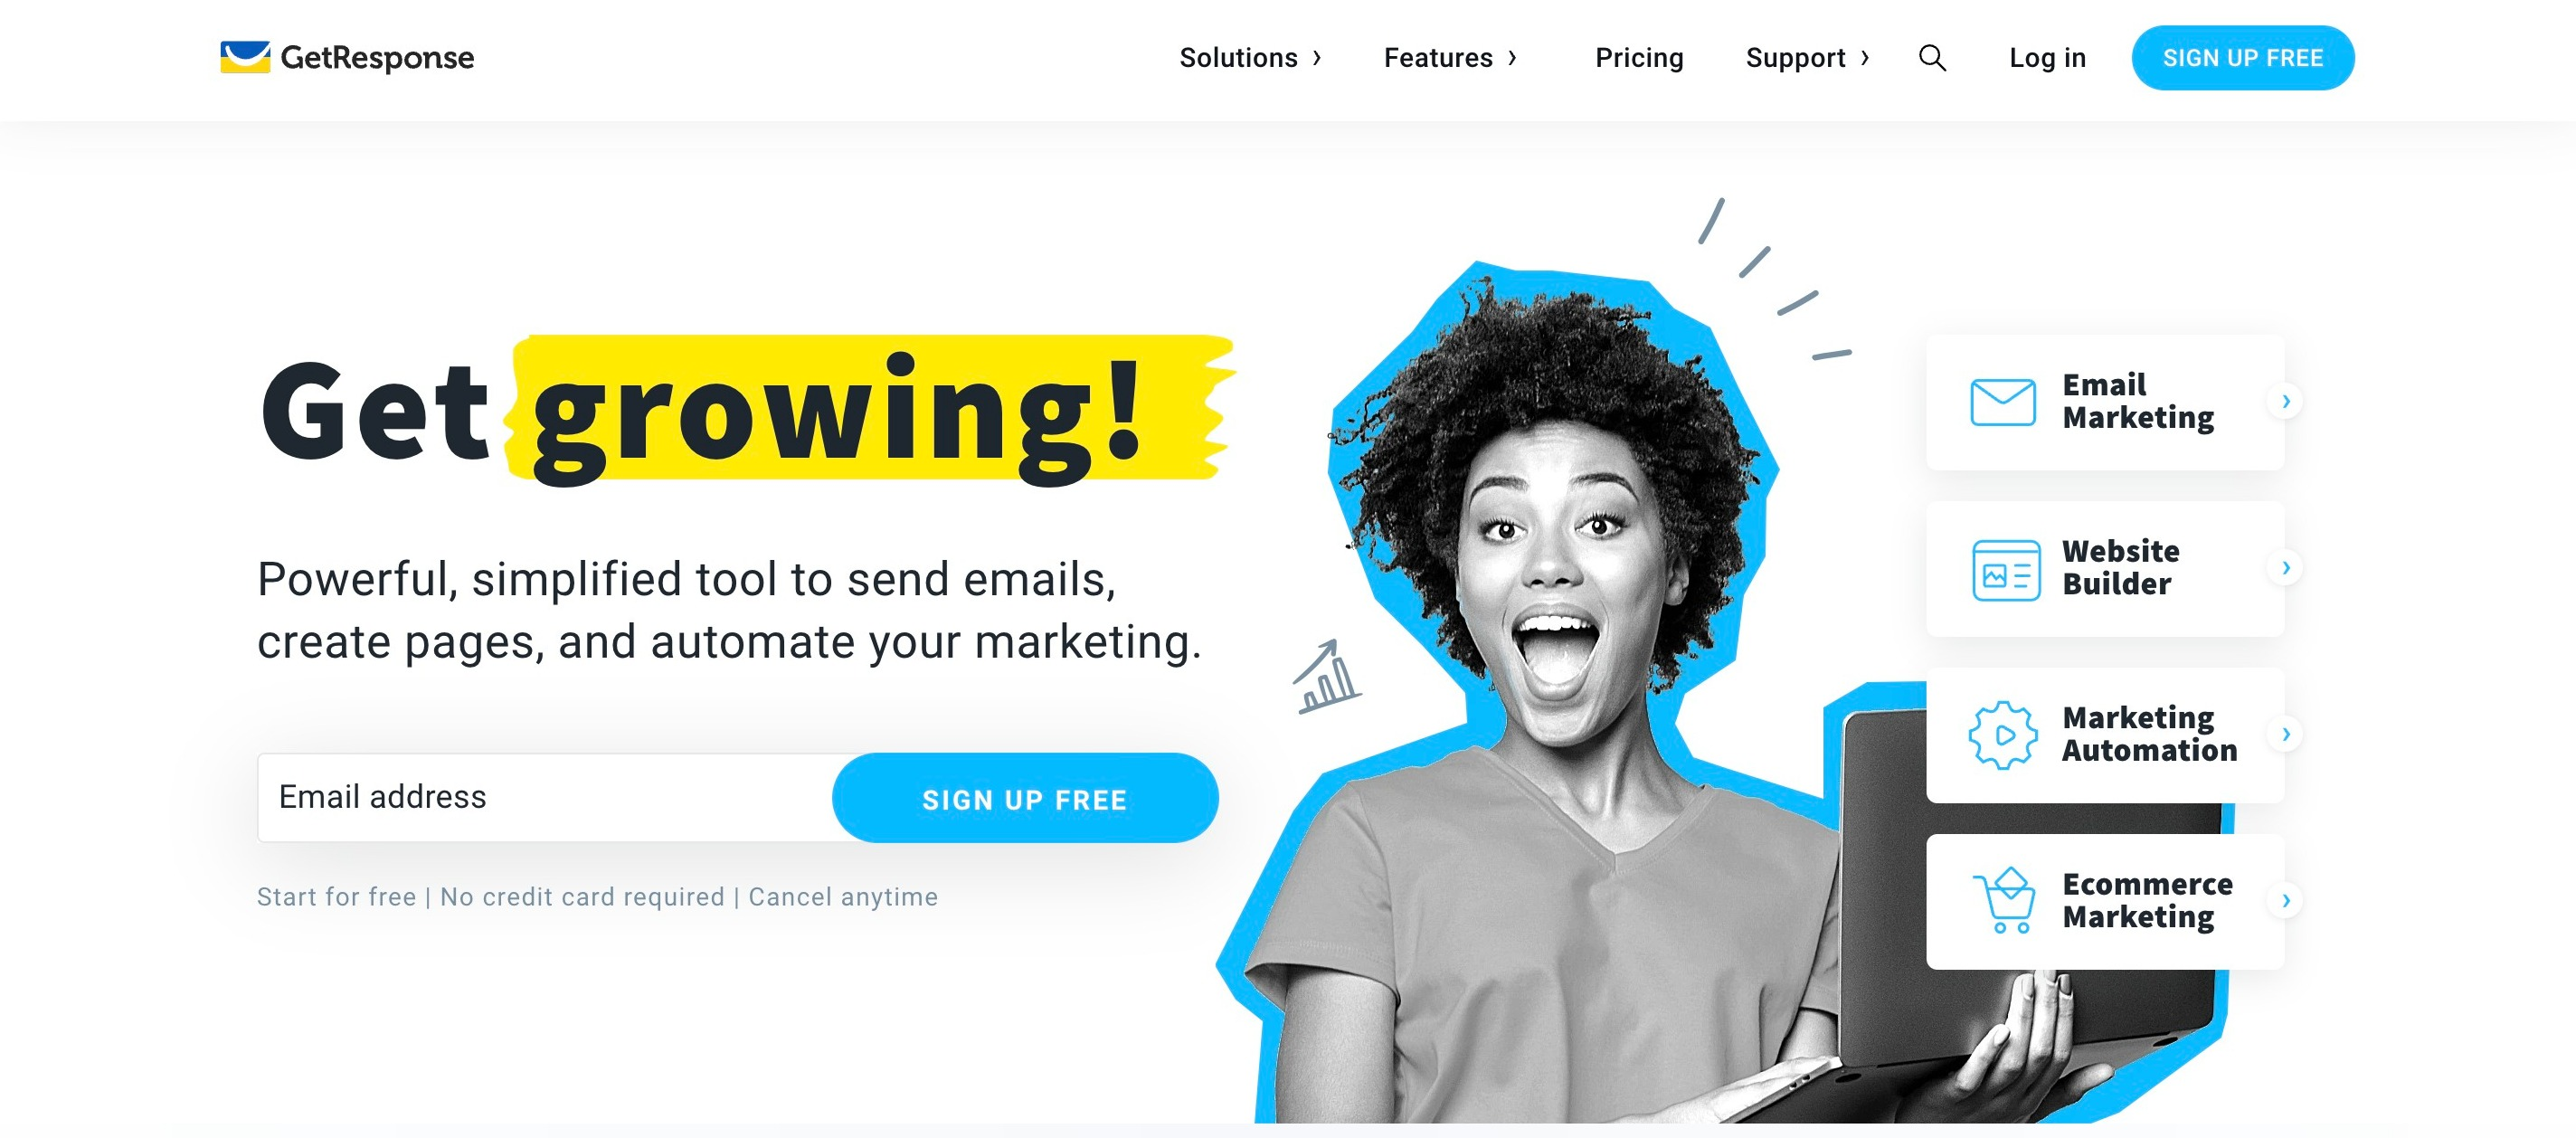Expand the Support dropdown menu
The width and height of the screenshot is (2576, 1138).
coord(1807,58)
